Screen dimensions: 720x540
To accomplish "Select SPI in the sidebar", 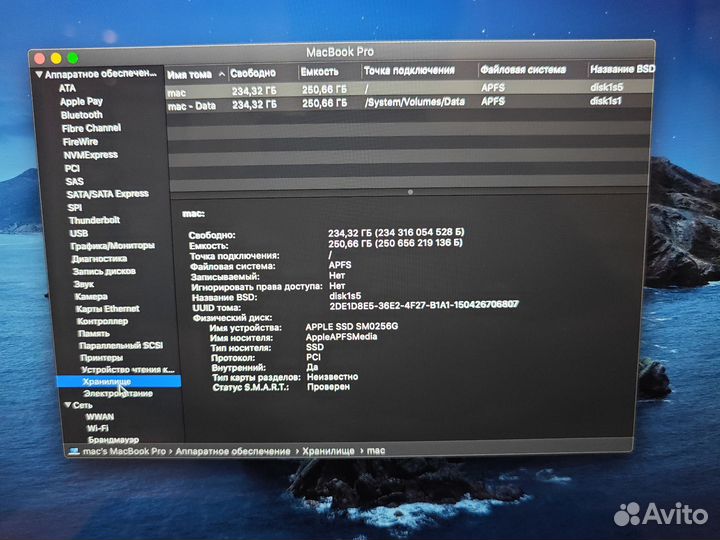I will tap(74, 207).
